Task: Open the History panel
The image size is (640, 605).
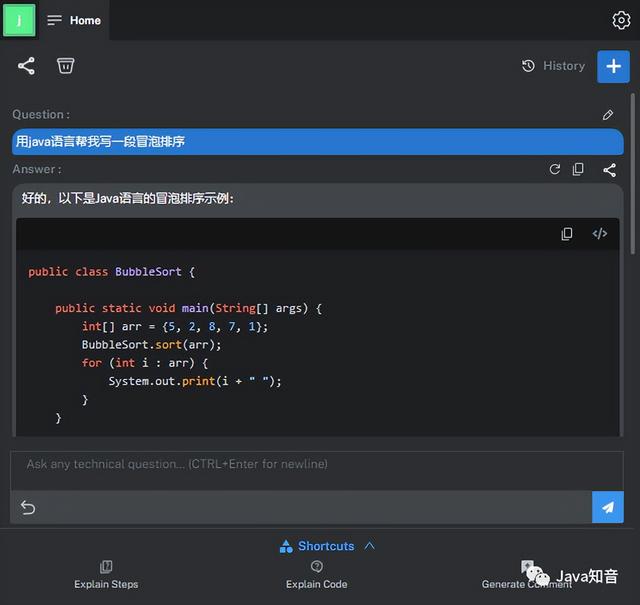Action: pos(553,66)
